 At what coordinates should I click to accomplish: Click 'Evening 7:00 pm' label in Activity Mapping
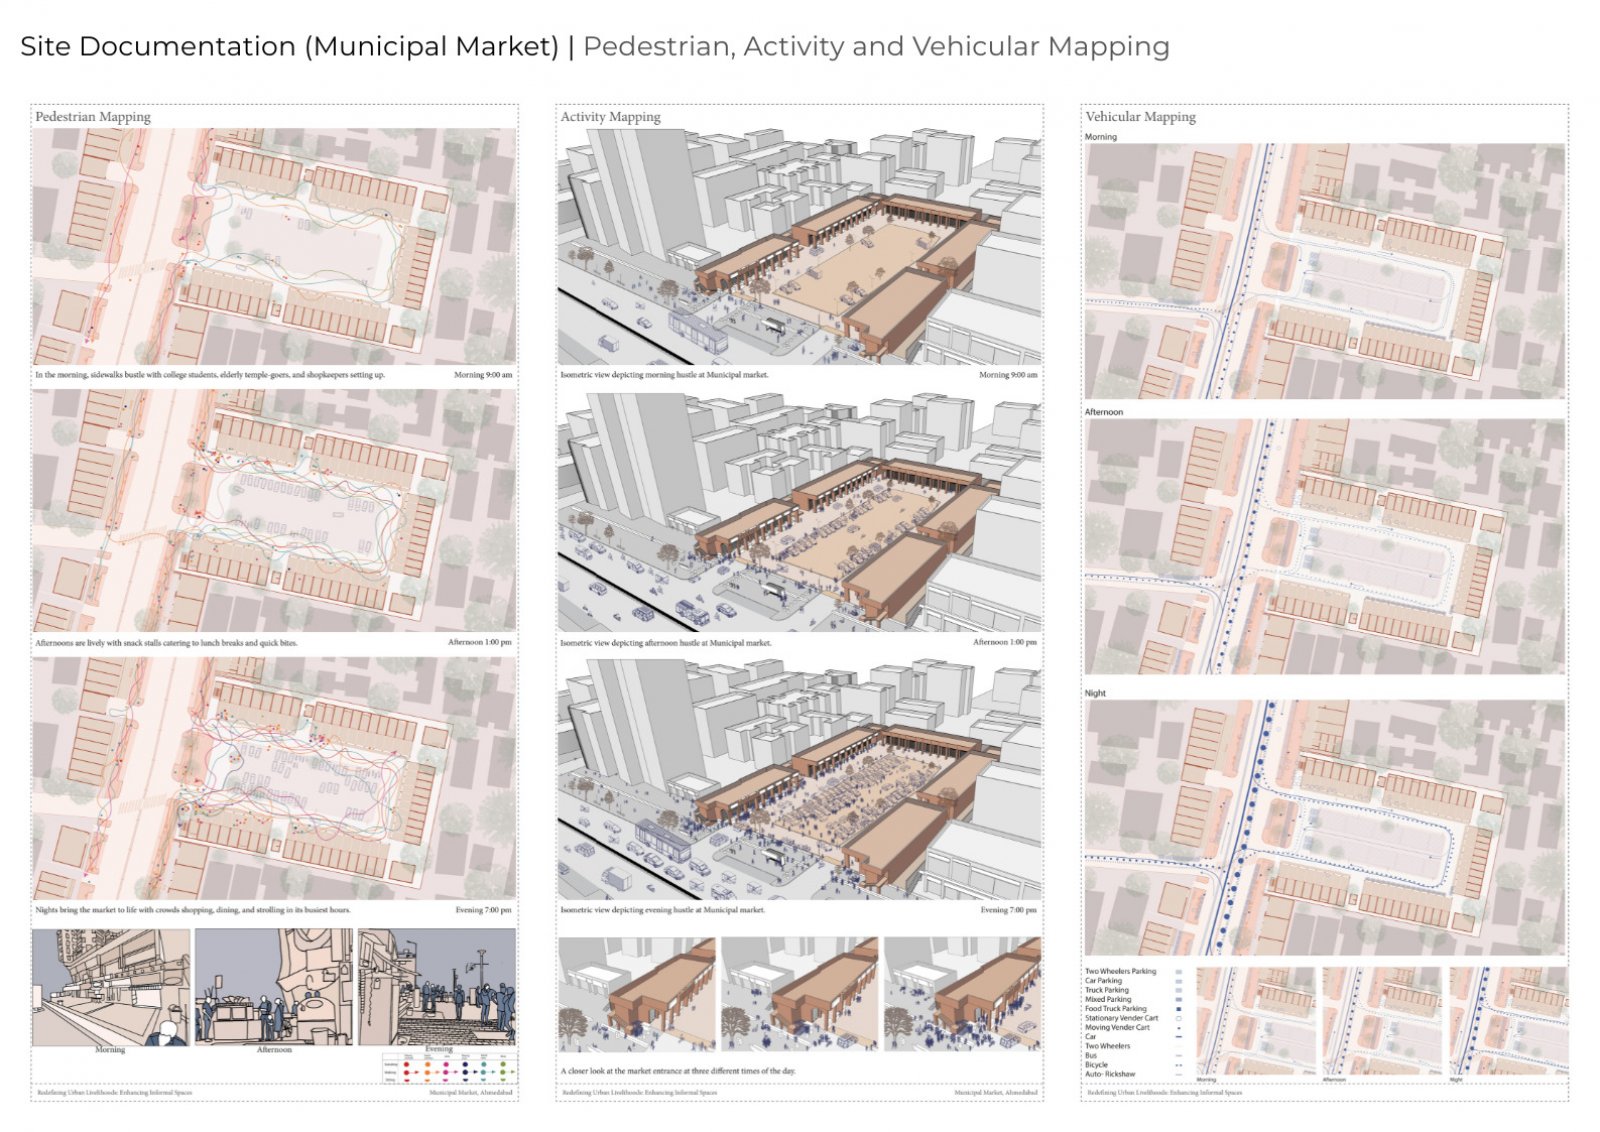1008,910
